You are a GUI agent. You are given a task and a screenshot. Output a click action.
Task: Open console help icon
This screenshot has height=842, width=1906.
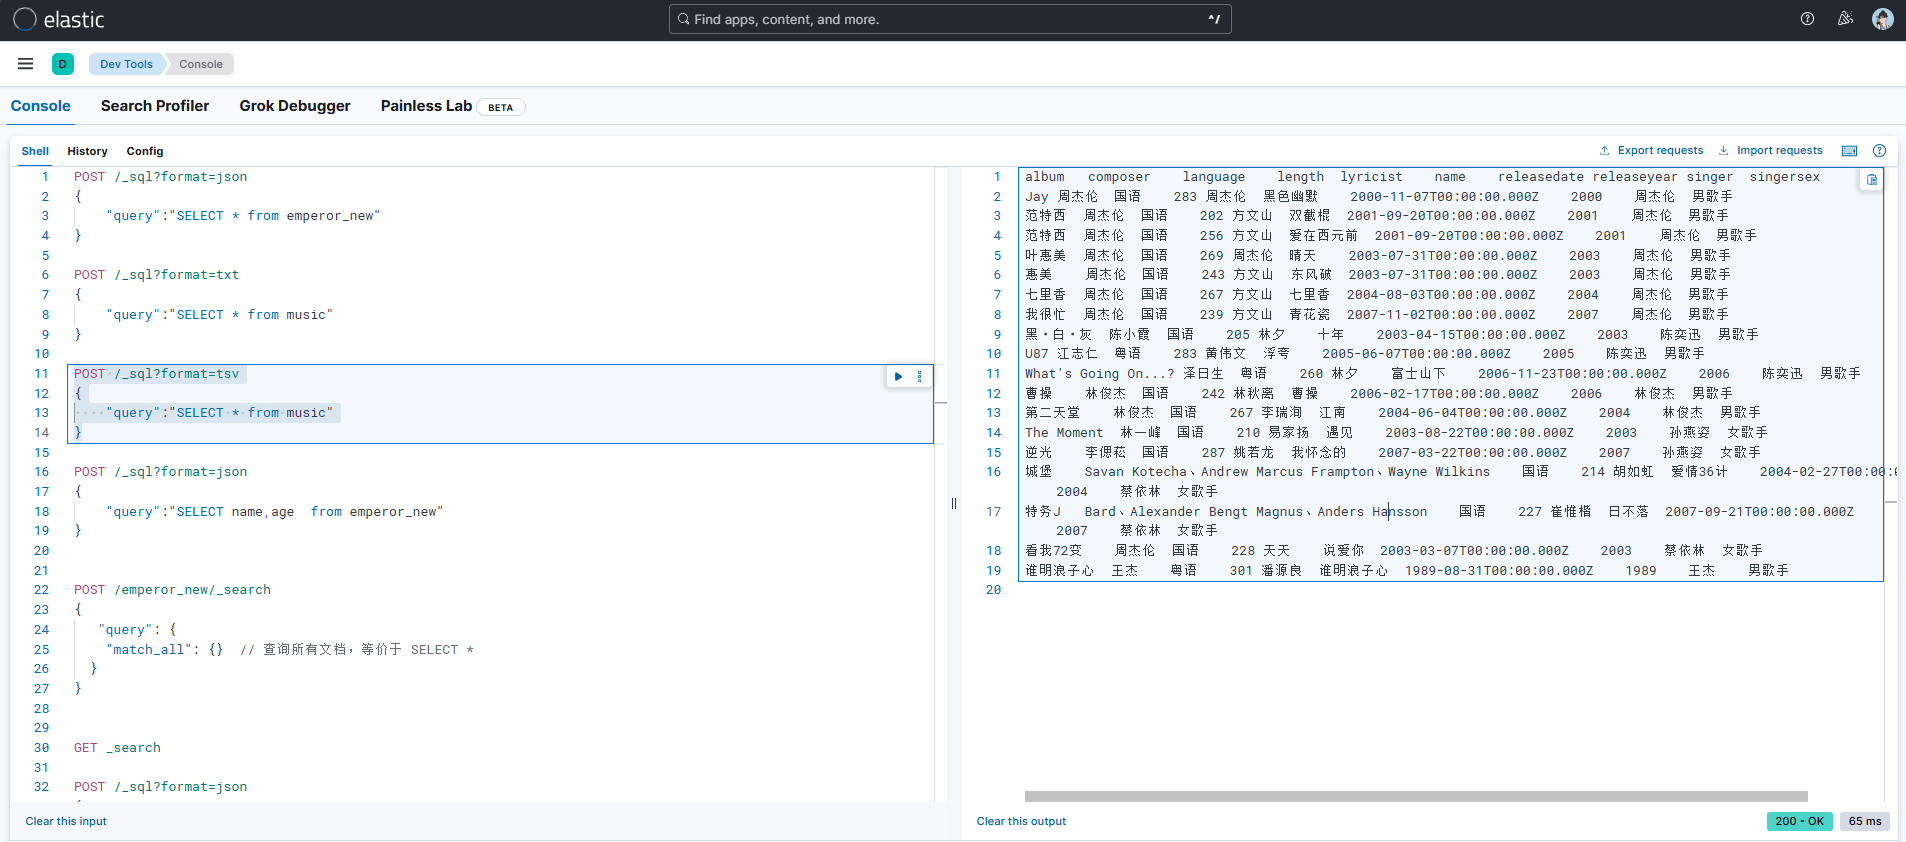[1879, 151]
